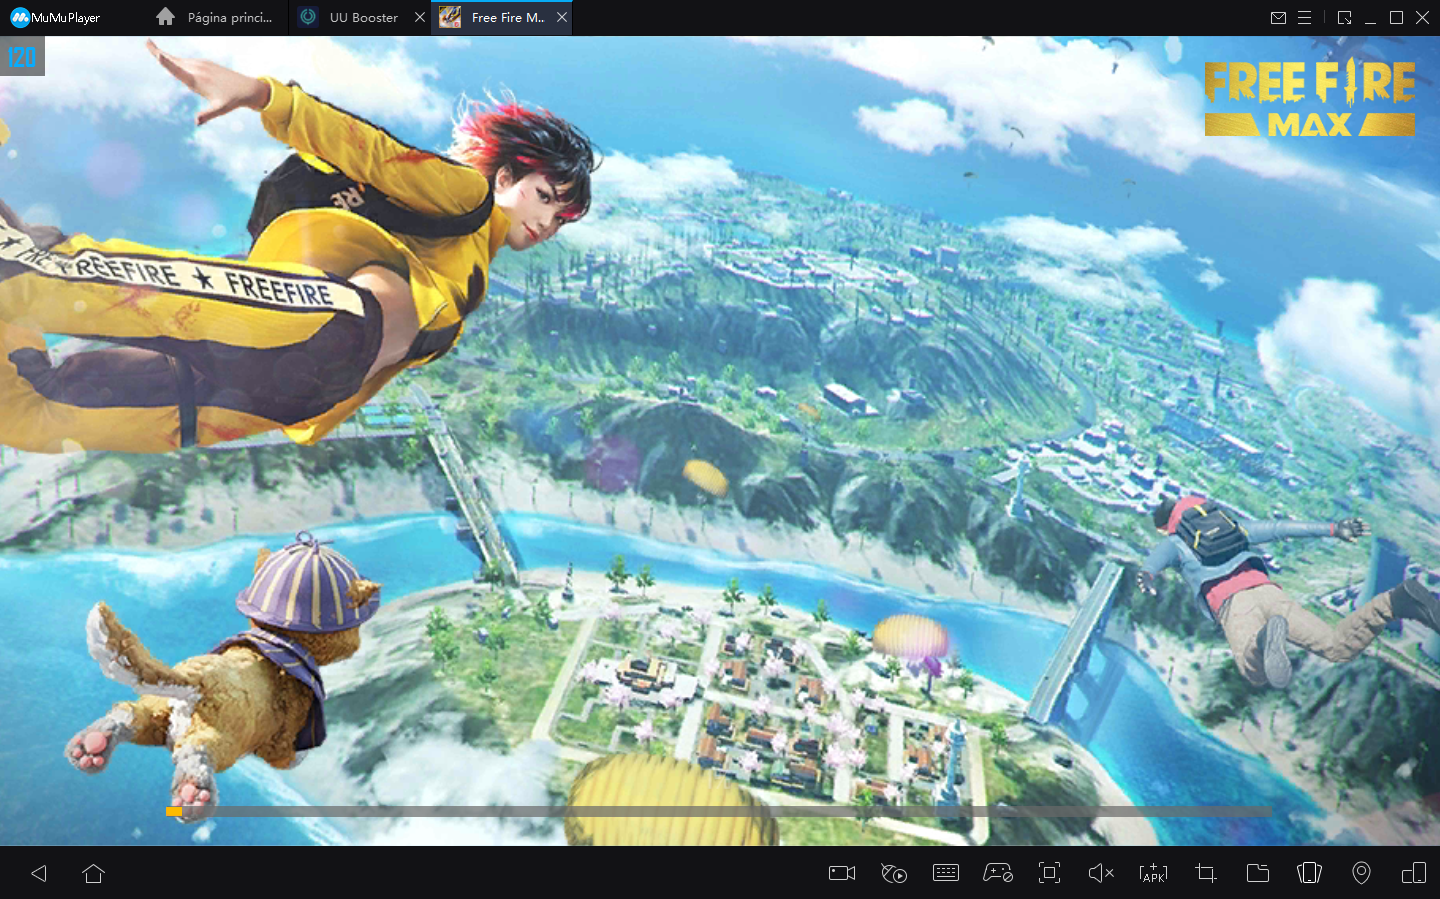The image size is (1440, 899).
Task: Switch to the Página principal tab
Action: coord(216,18)
